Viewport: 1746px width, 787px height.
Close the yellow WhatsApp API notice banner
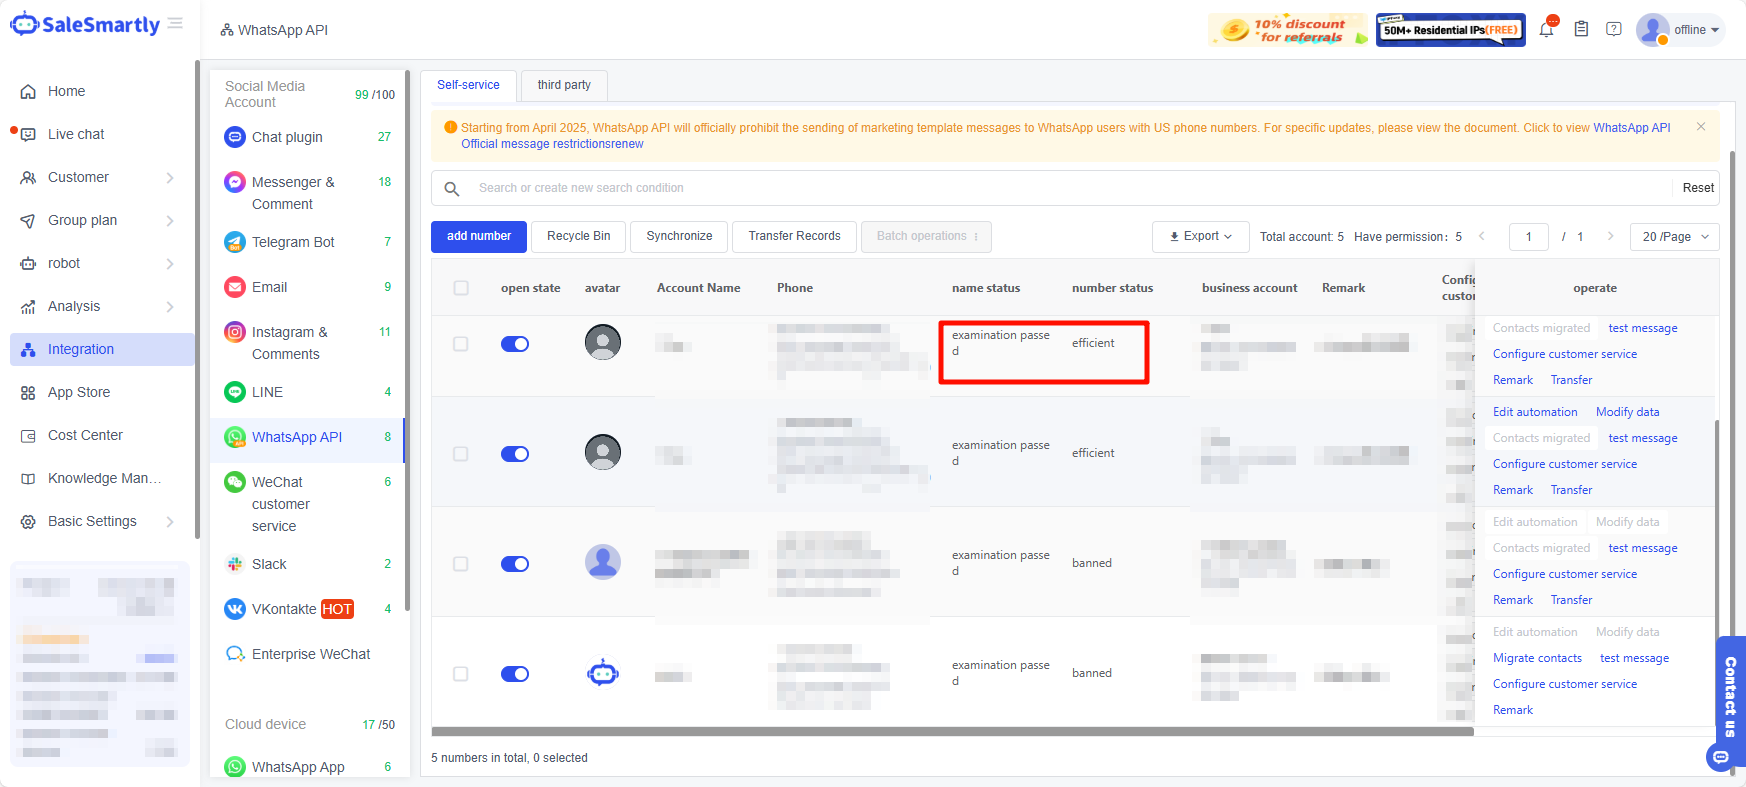tap(1701, 127)
